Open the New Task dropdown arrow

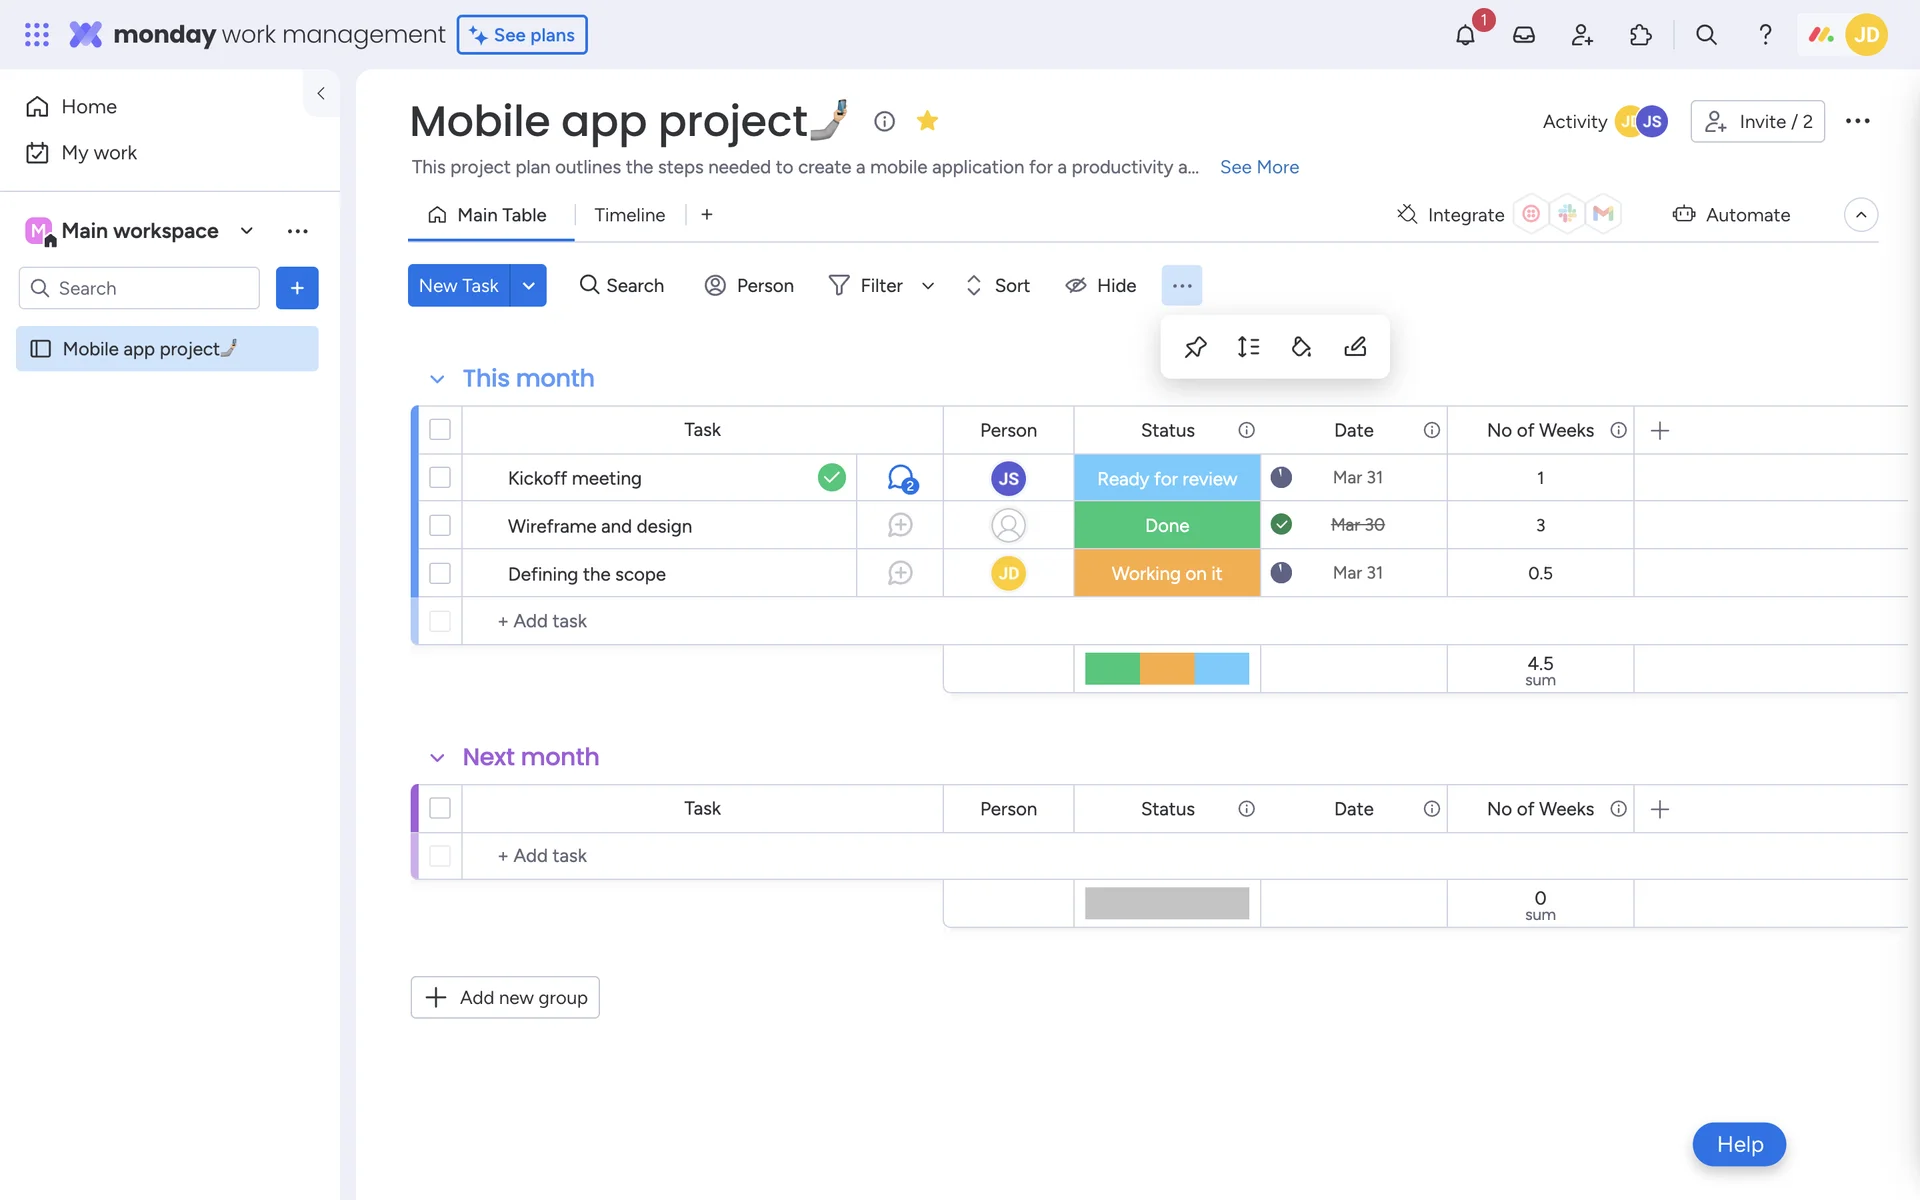click(528, 286)
